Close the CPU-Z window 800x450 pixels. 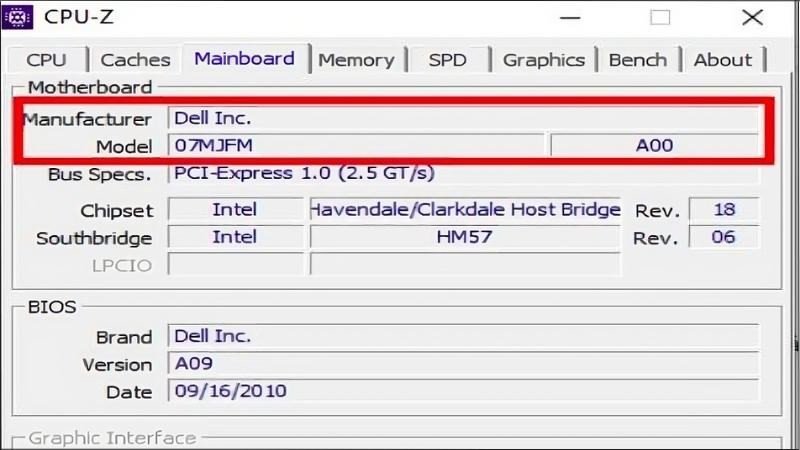[751, 17]
